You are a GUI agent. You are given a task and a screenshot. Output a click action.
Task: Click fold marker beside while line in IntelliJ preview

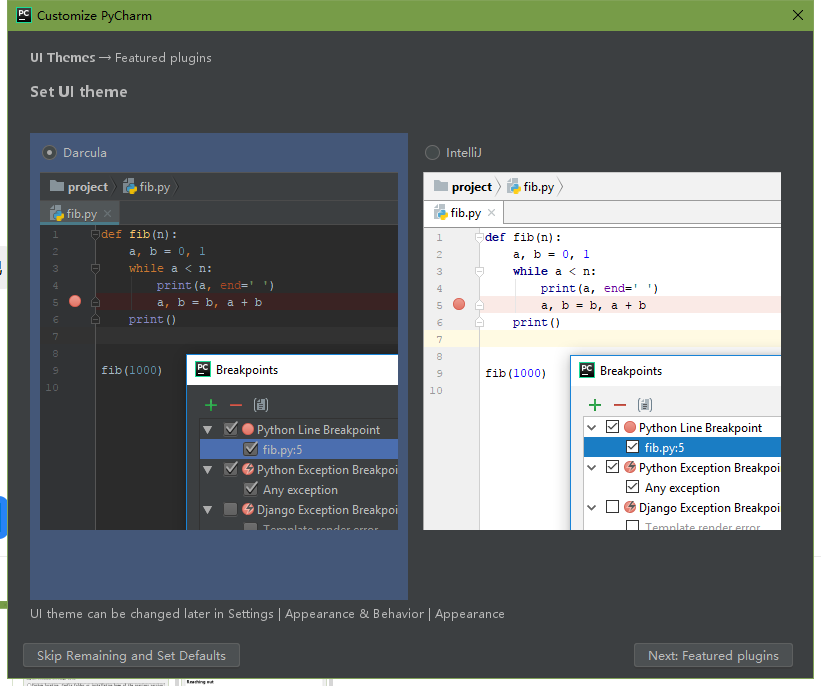click(479, 271)
